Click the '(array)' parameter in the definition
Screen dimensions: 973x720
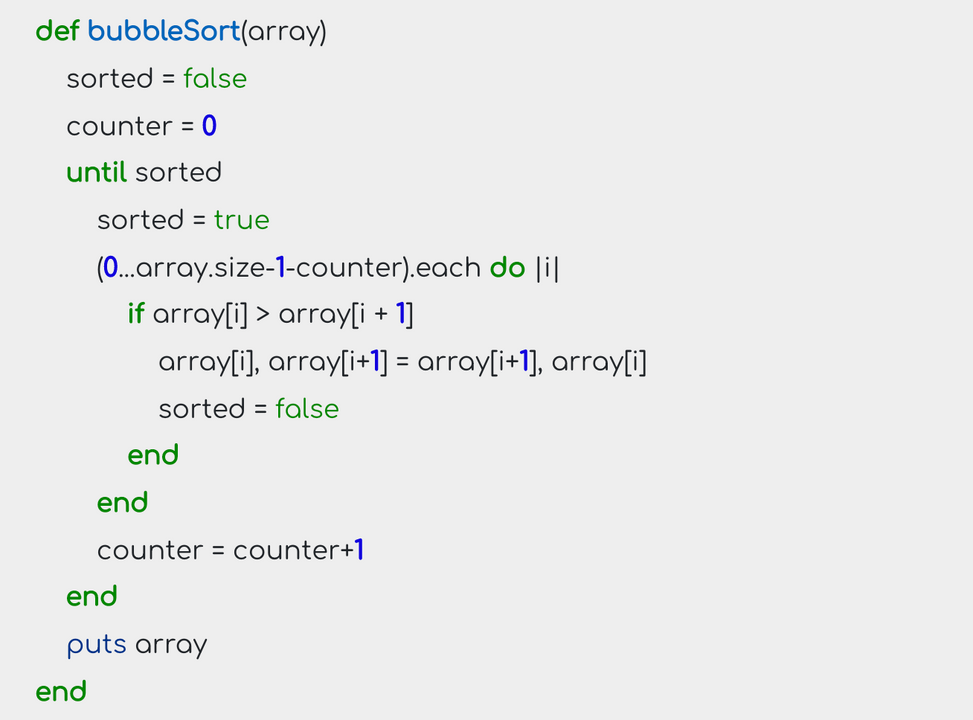coord(284,32)
